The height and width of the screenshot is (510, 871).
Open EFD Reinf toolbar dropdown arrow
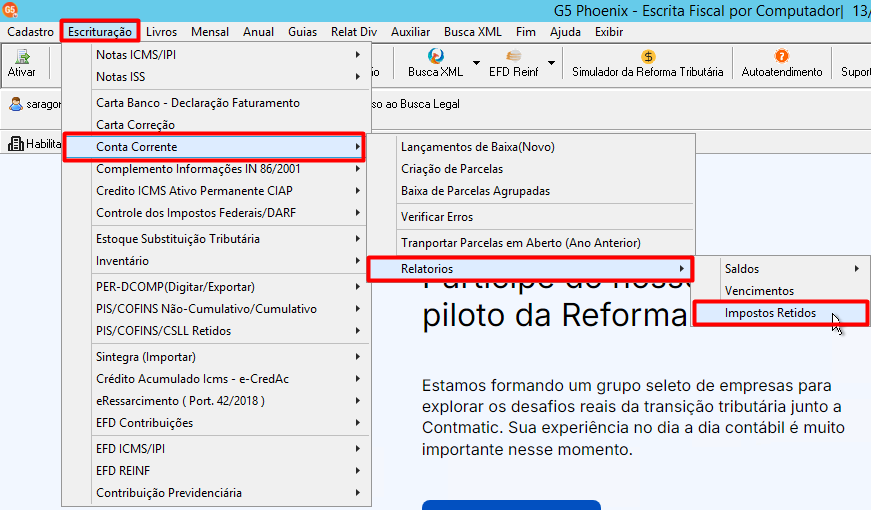pyautogui.click(x=551, y=63)
